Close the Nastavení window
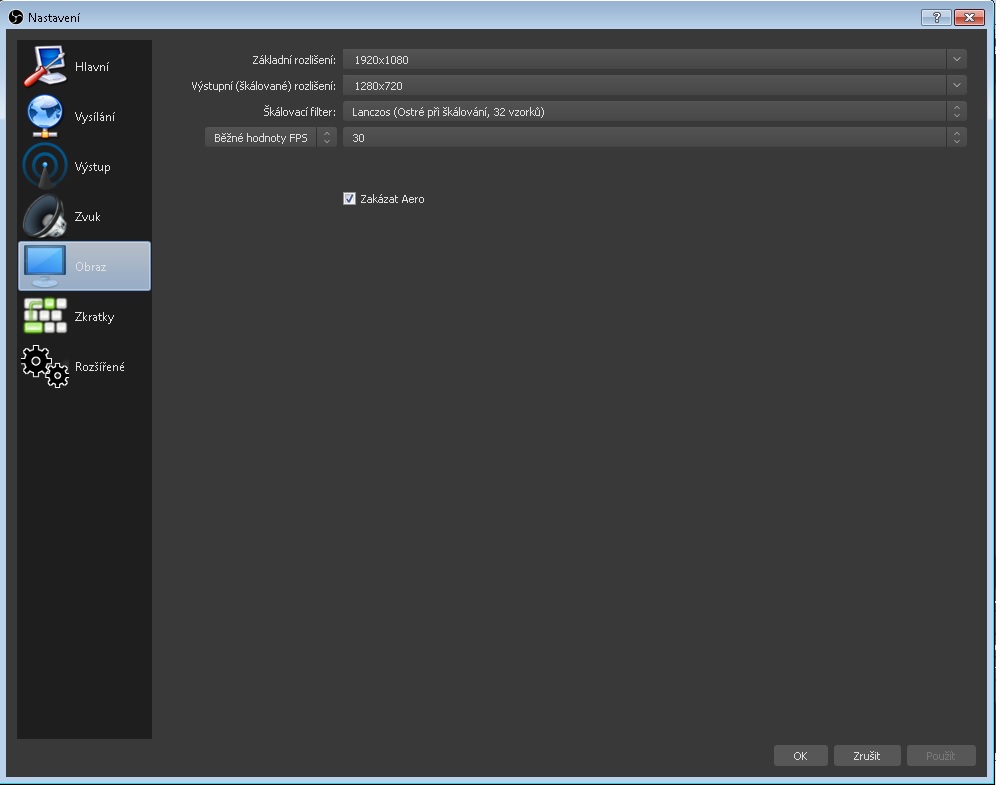996x785 pixels. (969, 17)
